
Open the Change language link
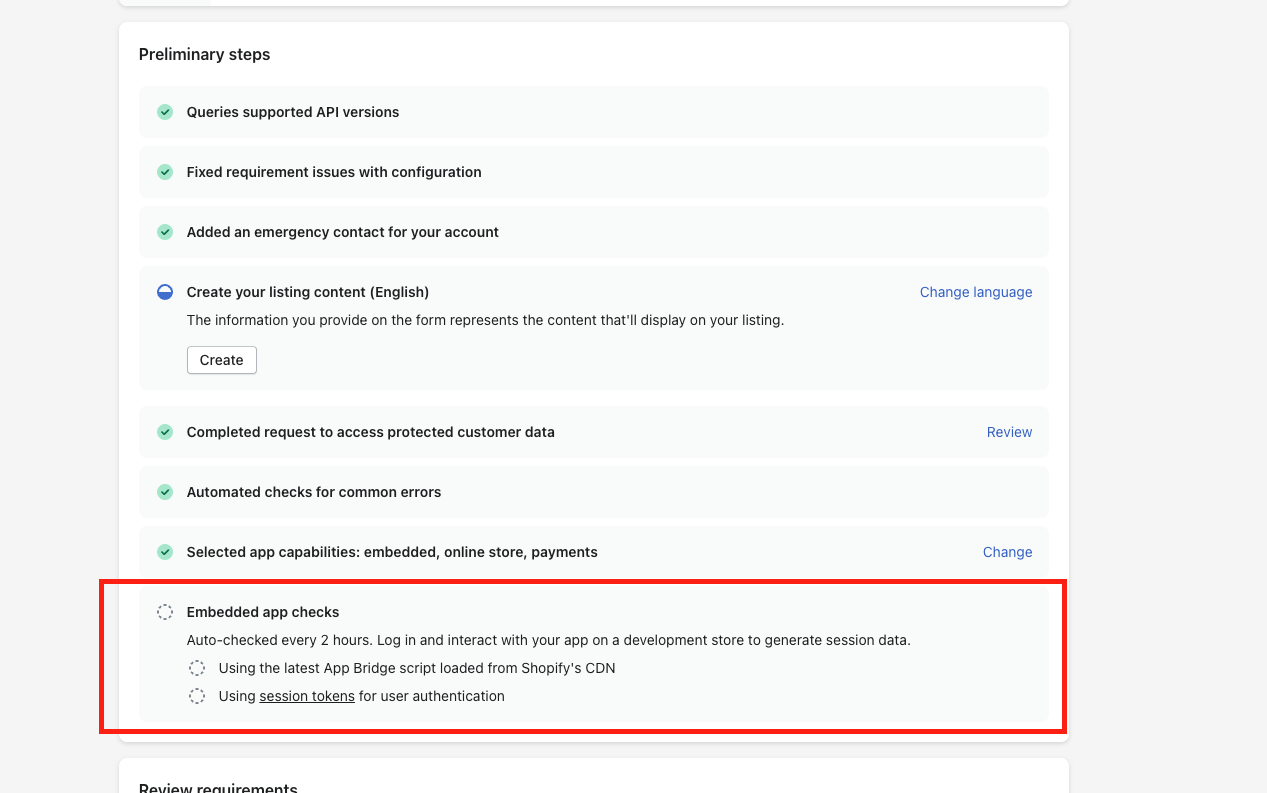coord(975,292)
